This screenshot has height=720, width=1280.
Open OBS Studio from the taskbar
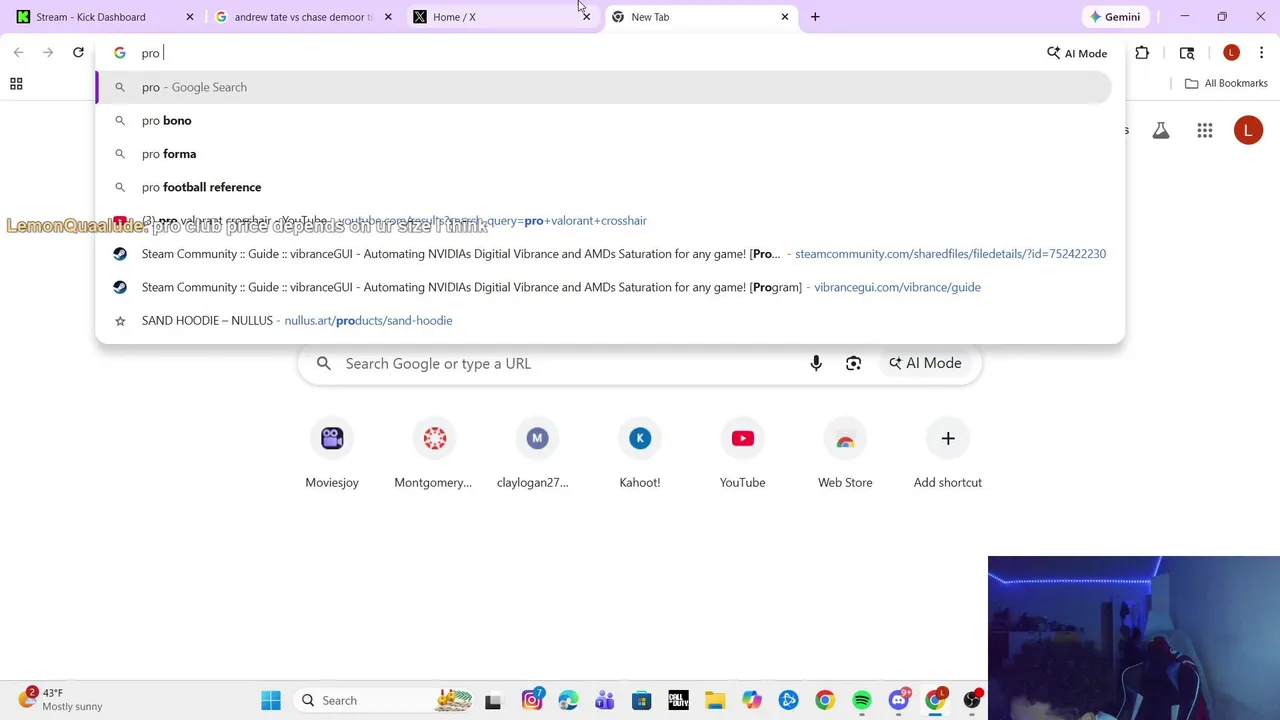click(x=972, y=701)
